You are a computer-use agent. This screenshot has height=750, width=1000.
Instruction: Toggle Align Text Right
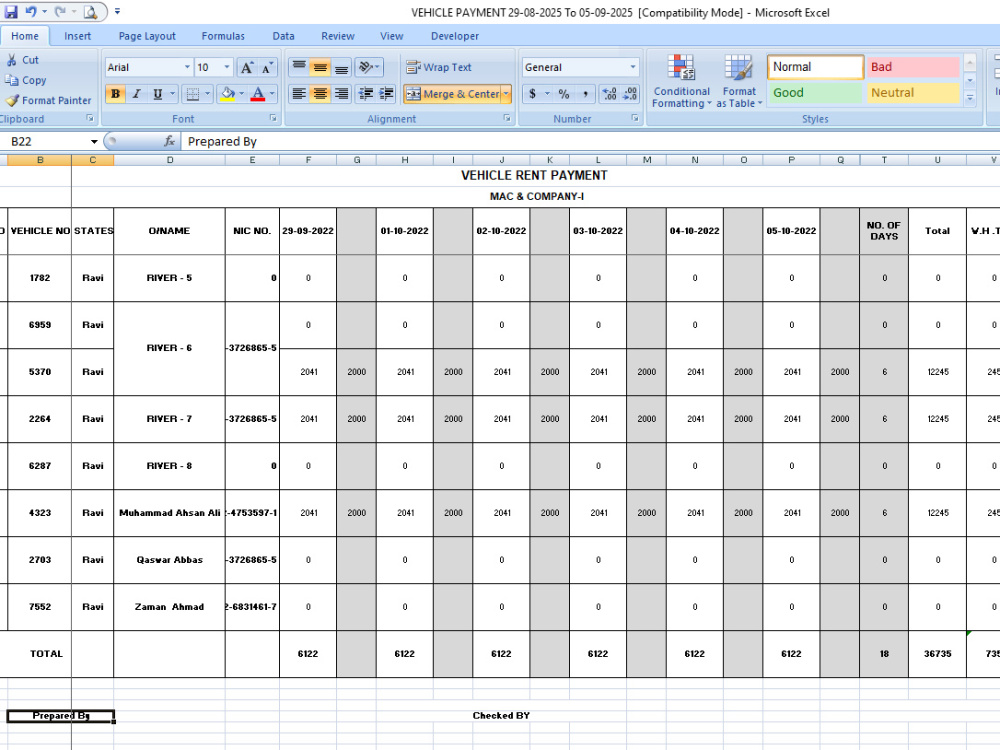pos(342,94)
